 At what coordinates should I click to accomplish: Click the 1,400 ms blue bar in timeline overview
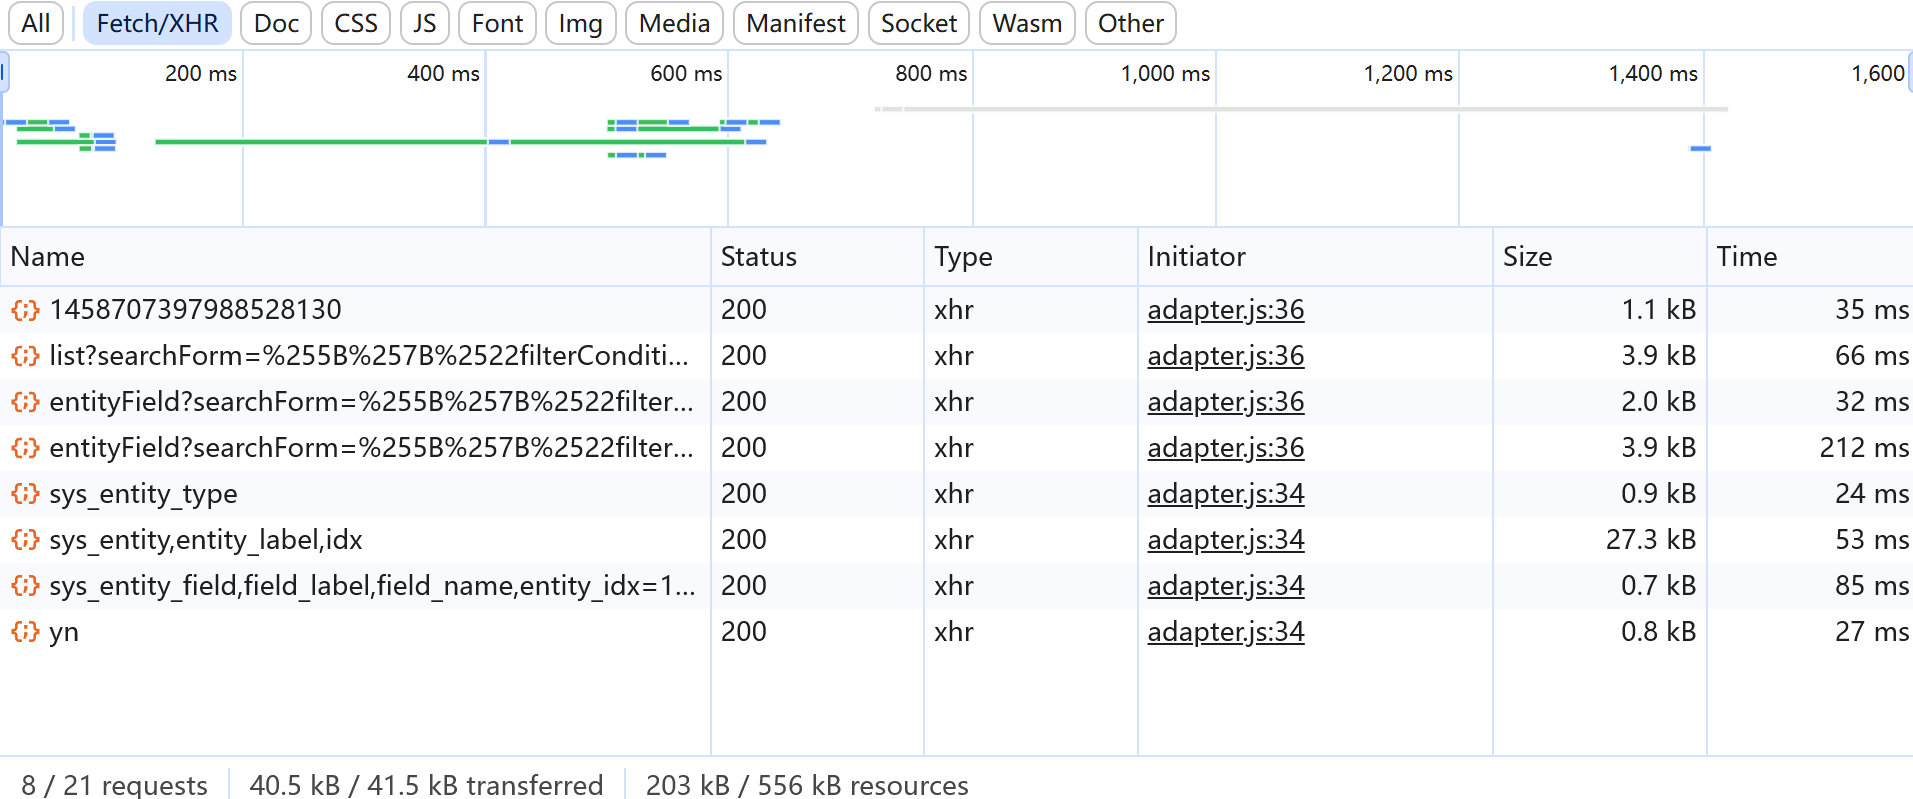click(x=1700, y=149)
